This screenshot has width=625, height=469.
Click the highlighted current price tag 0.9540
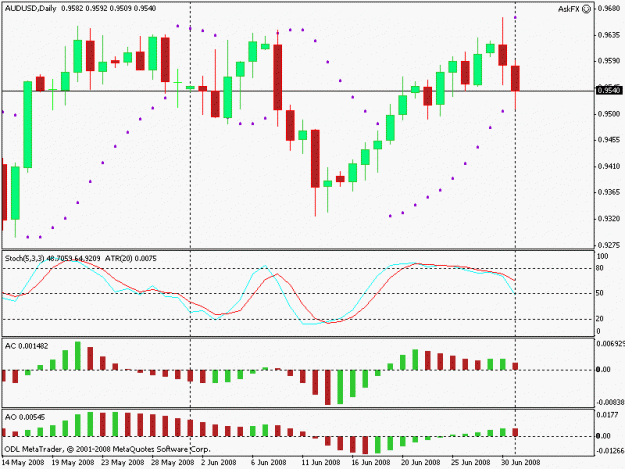click(609, 90)
